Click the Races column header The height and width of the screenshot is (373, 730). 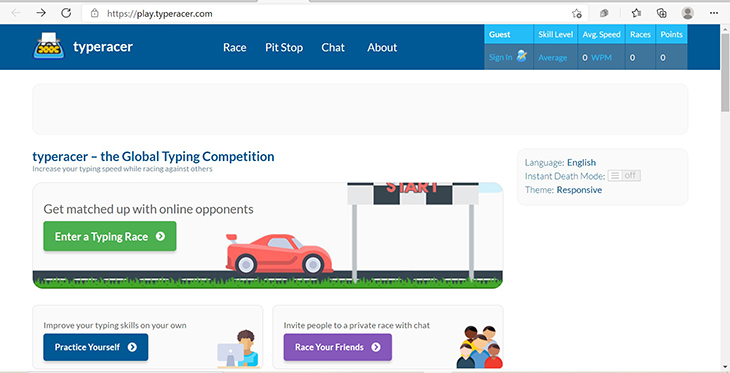point(640,34)
